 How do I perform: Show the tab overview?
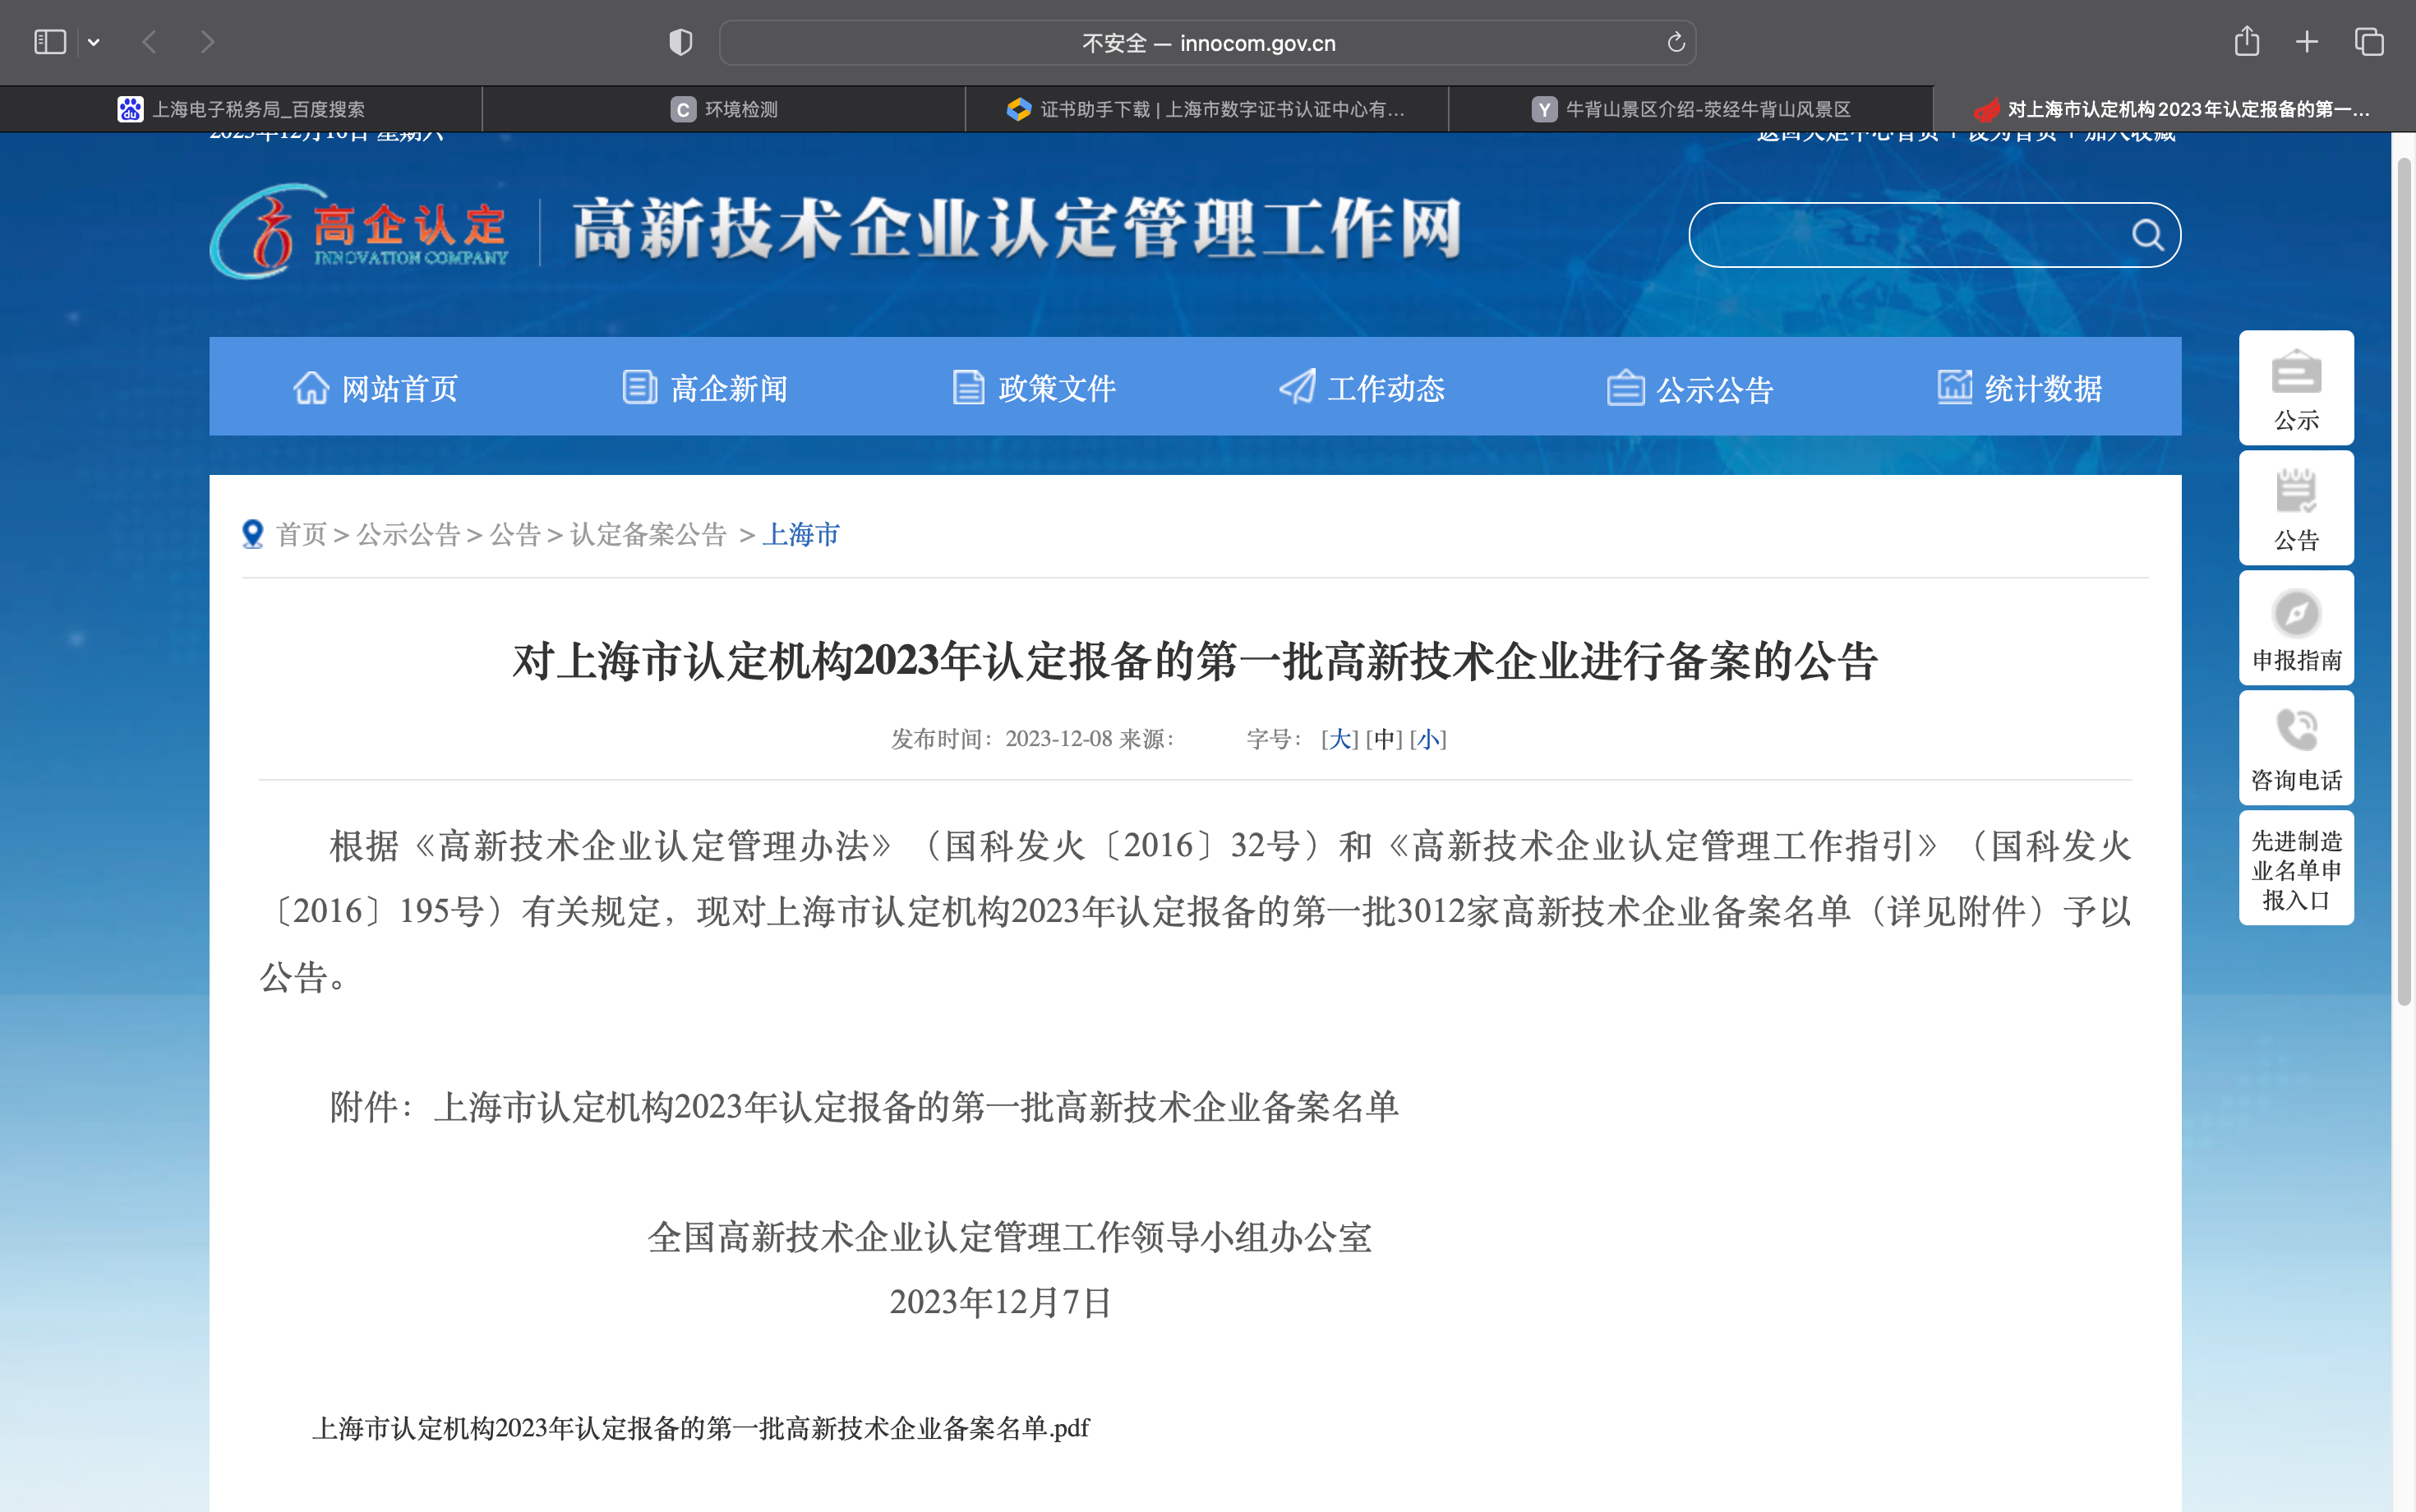point(2369,42)
